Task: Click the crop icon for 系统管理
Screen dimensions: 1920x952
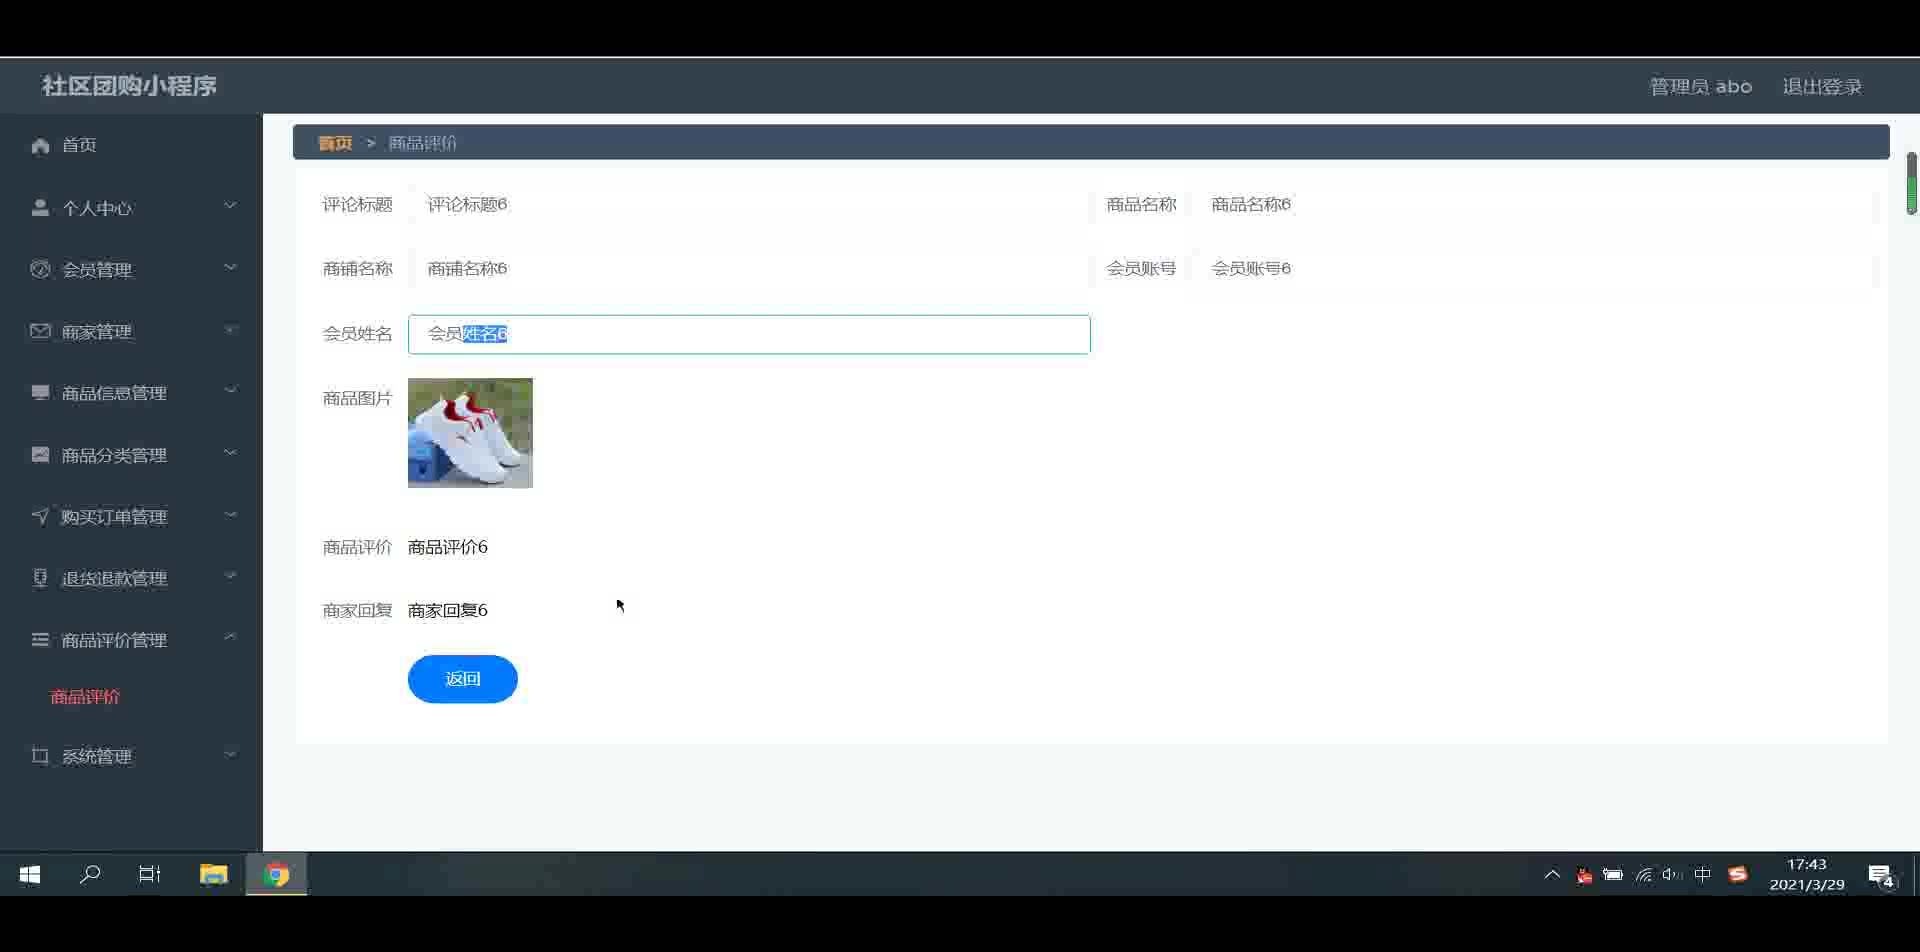Action: (40, 756)
